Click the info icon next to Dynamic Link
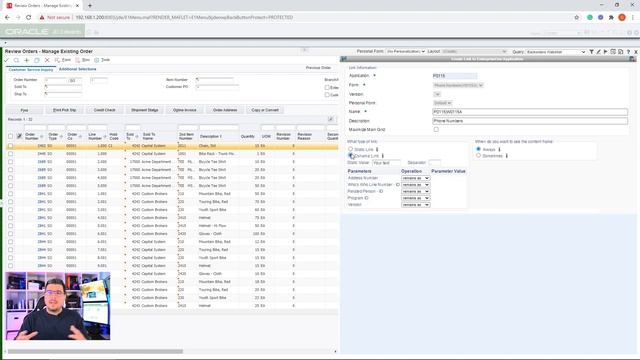The image size is (640, 360). [382, 156]
